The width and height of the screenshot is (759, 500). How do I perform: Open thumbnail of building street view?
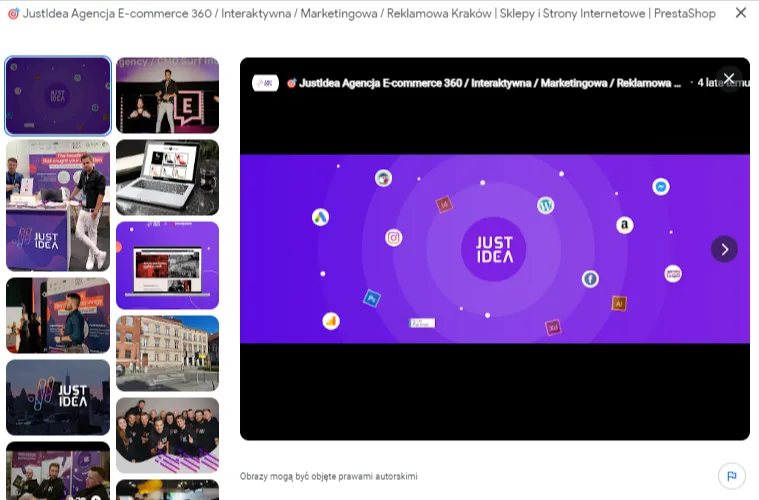167,353
